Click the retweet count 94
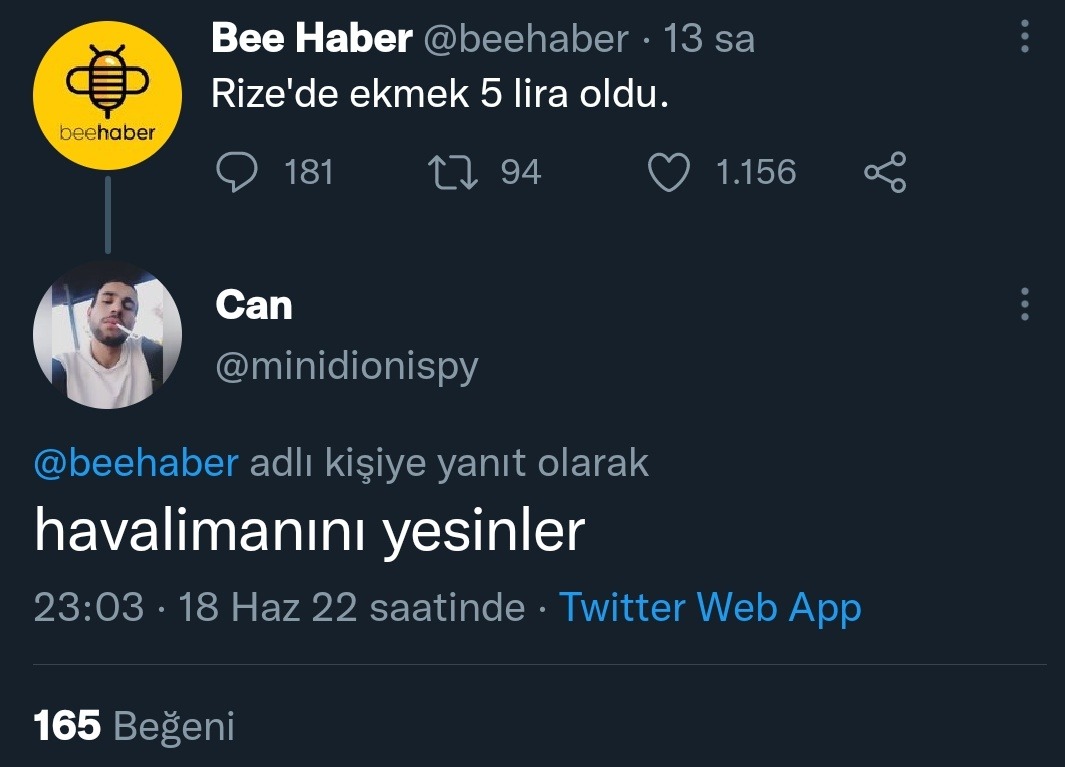 tap(520, 172)
